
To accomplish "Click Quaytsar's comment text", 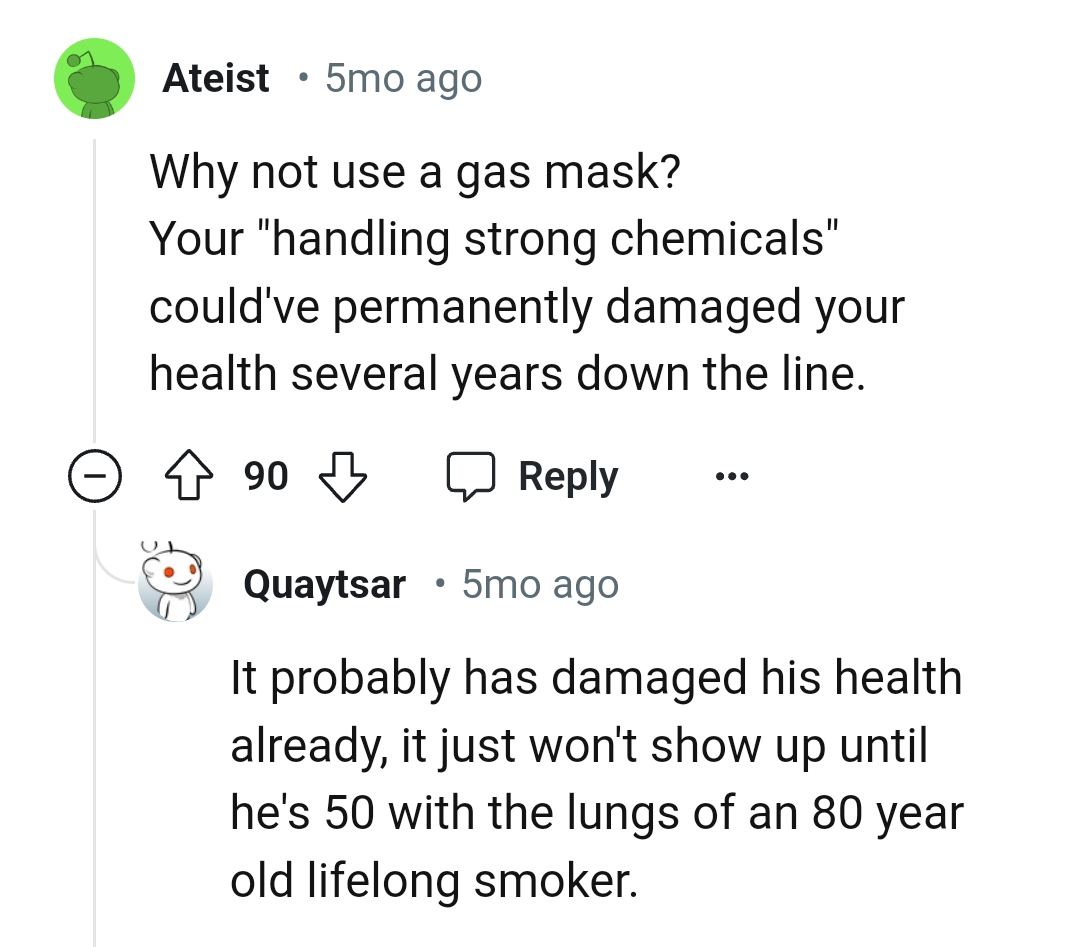I will click(x=596, y=779).
